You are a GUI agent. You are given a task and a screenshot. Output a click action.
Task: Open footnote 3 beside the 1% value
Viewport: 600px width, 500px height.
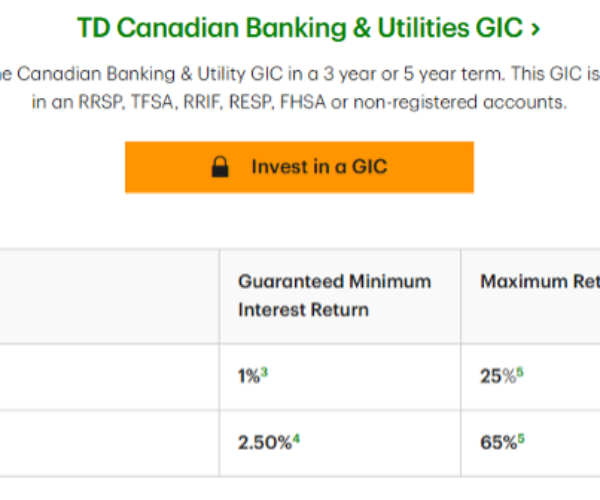point(264,373)
